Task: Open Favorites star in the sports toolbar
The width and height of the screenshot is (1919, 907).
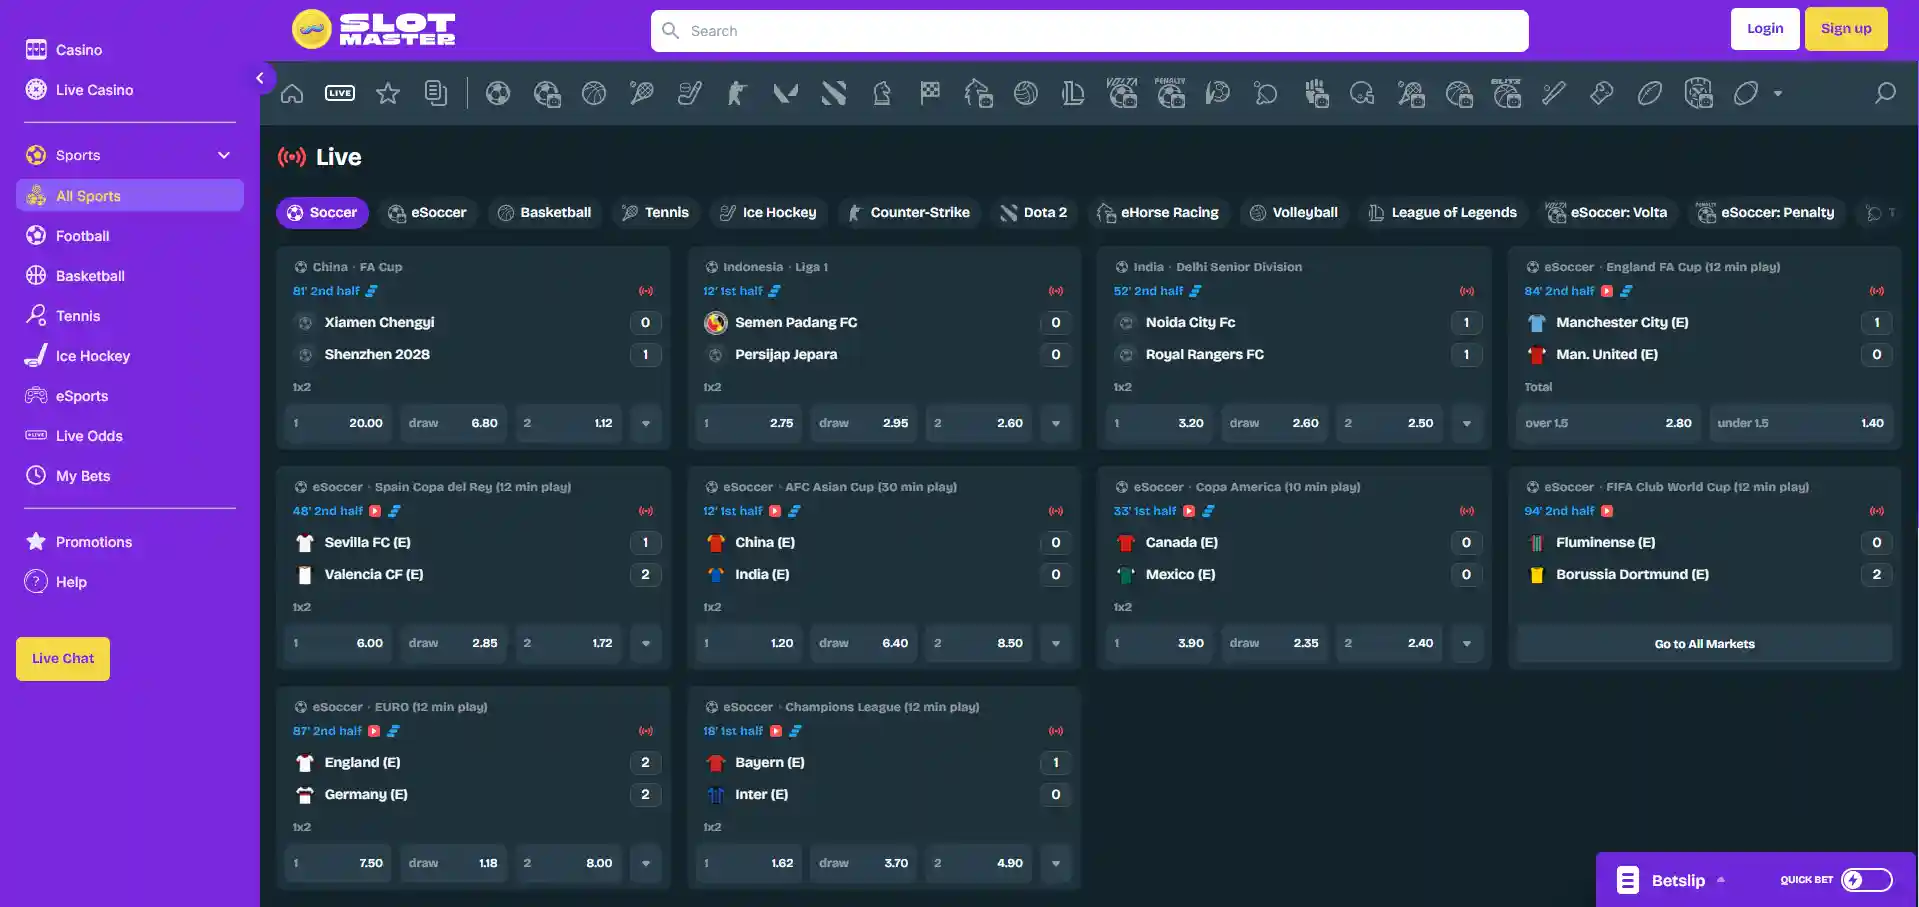Action: (x=388, y=93)
